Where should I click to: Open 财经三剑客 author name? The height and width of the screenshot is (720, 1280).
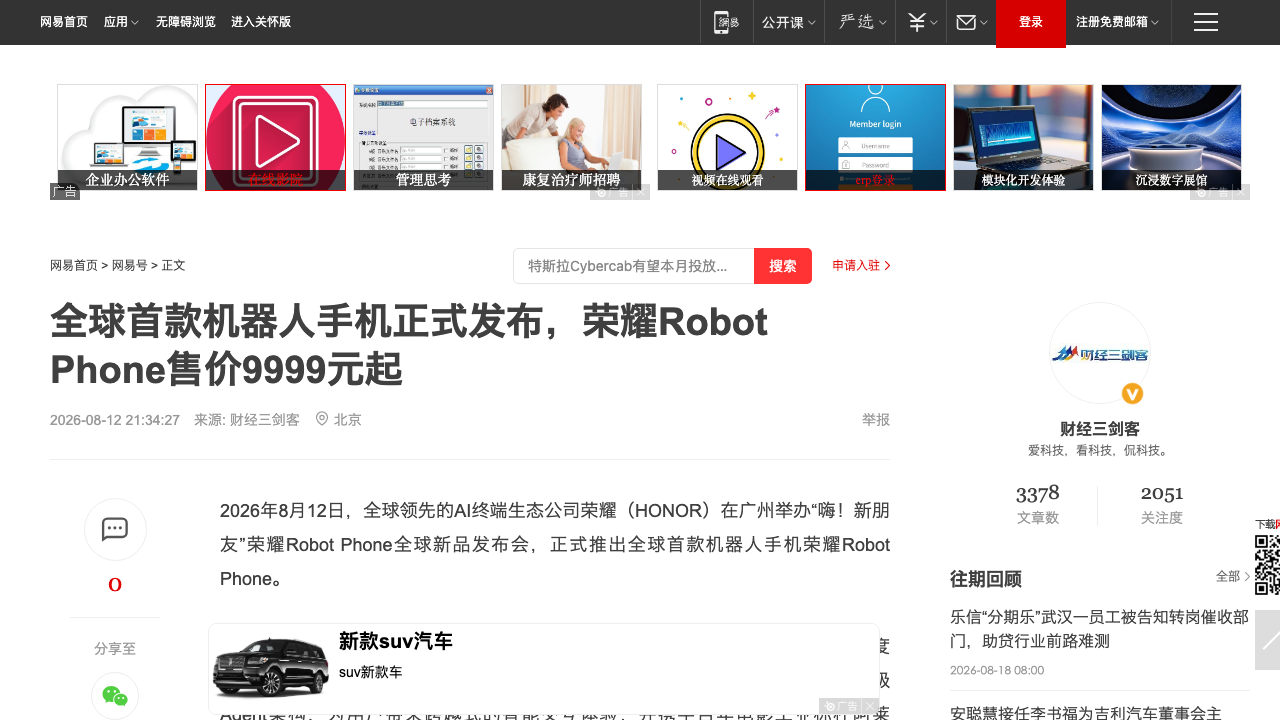pos(1100,429)
